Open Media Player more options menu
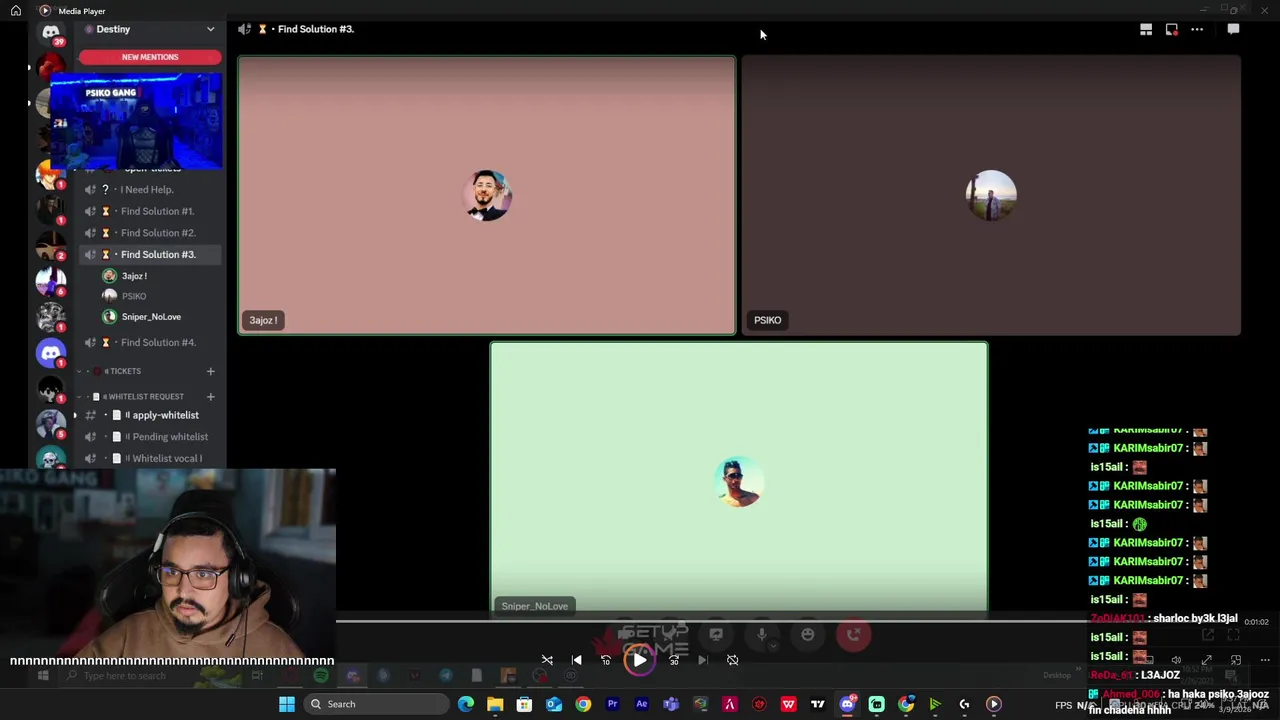1280x720 pixels. (1265, 660)
